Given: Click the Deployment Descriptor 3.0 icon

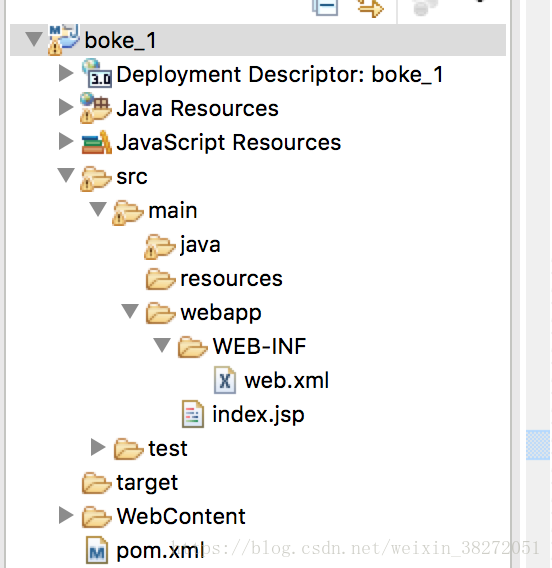Looking at the screenshot, I should 96,74.
